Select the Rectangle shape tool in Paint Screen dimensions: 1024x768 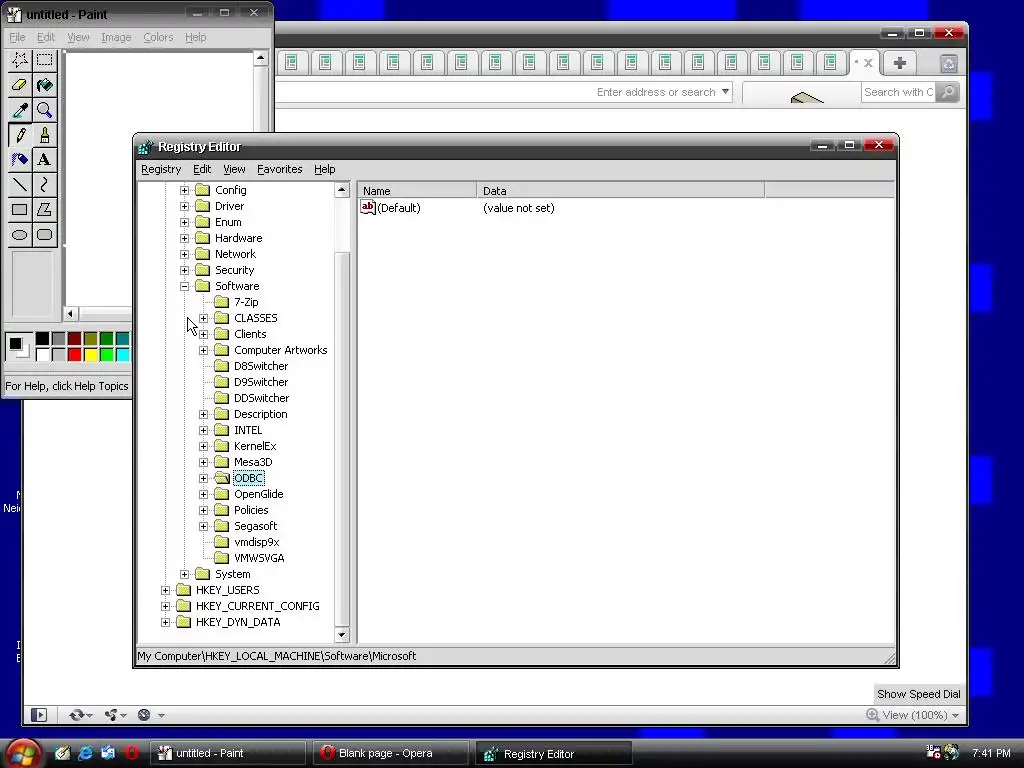point(20,210)
